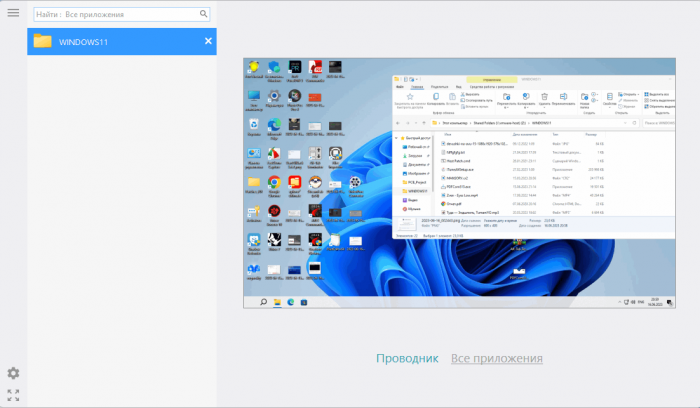Screen dimensions: 700x408
Task: Click the Проводник link below the preview
Action: [407, 358]
